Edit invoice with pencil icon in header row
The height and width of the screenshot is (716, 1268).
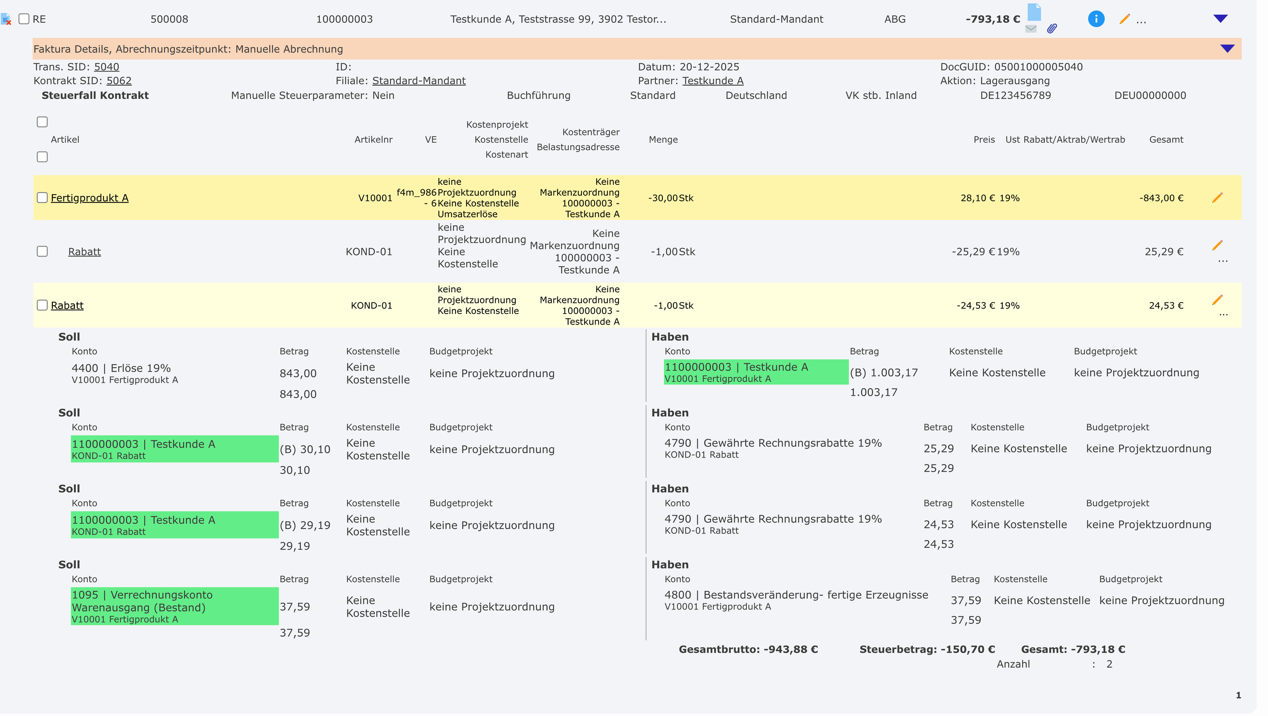(x=1124, y=19)
